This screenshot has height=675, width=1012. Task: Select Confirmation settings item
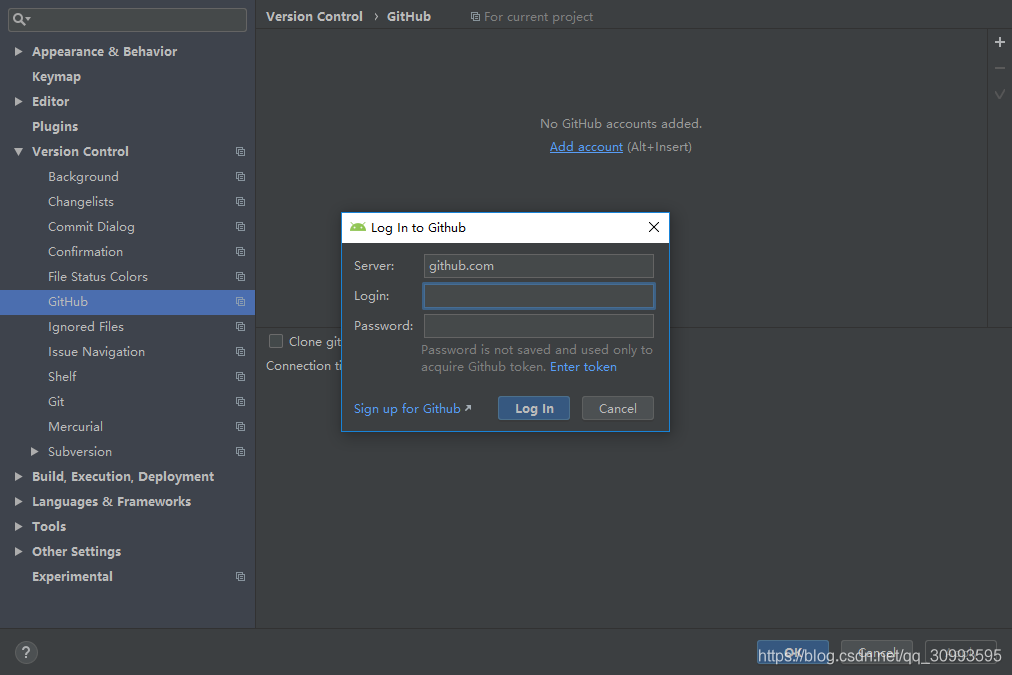(85, 252)
